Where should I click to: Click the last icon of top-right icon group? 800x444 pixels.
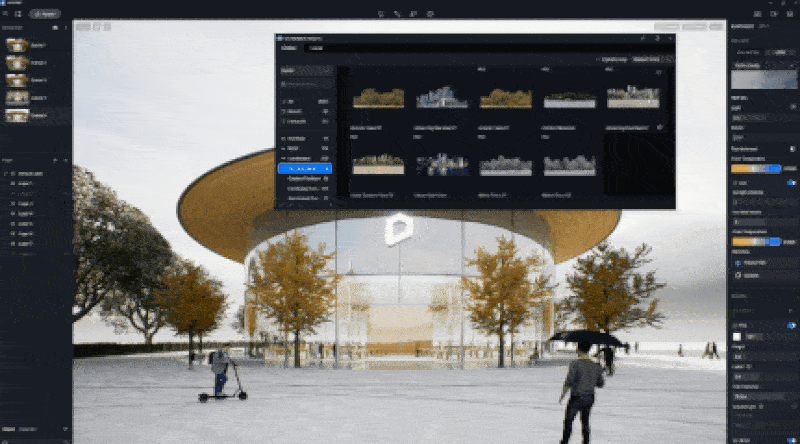pos(790,14)
